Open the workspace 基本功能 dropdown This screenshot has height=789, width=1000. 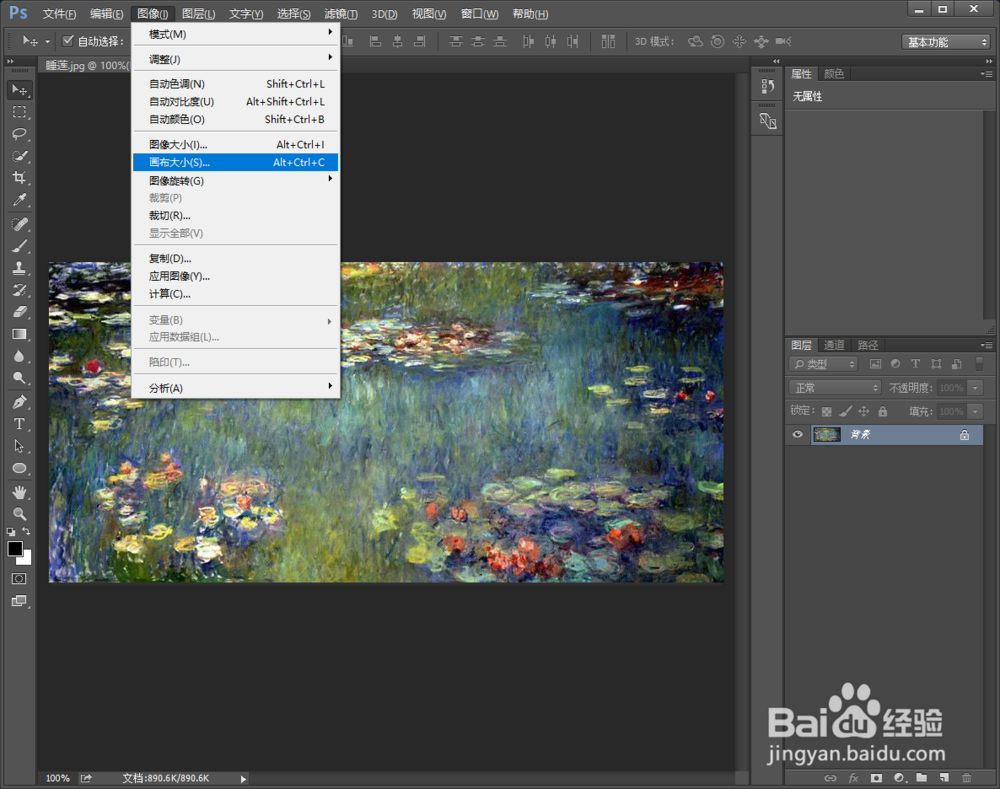click(946, 42)
